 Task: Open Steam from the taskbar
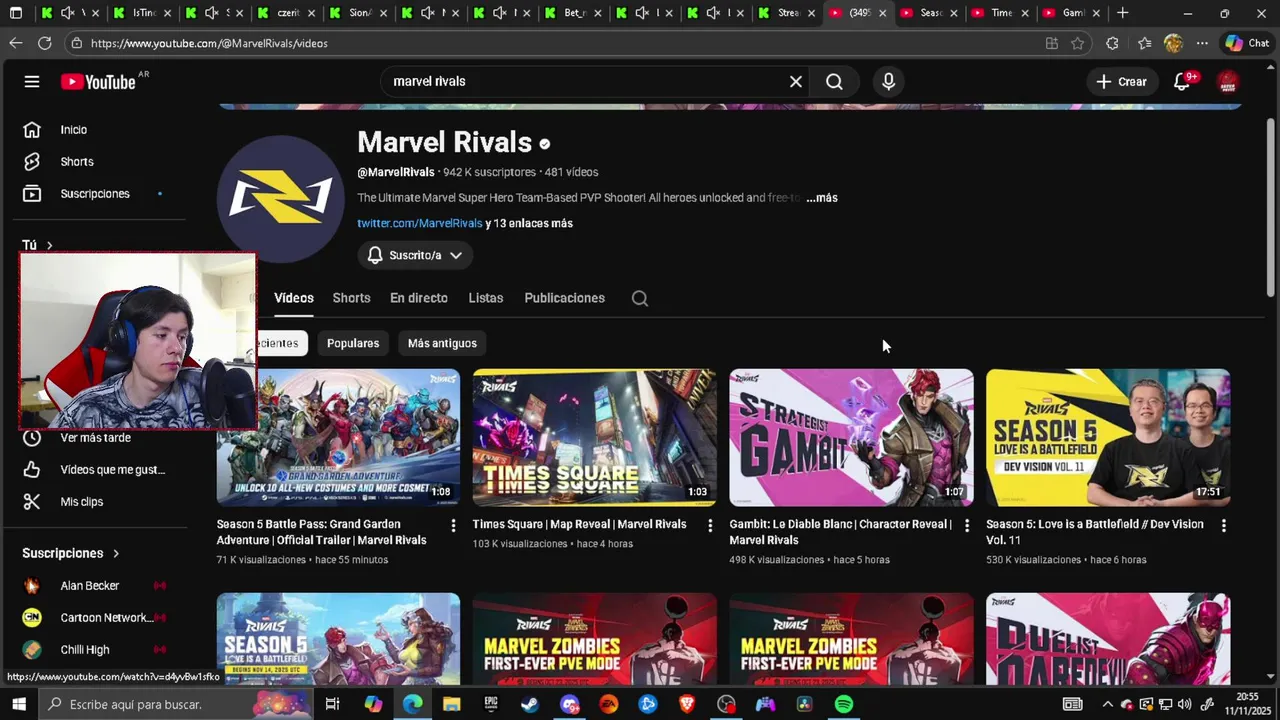530,704
